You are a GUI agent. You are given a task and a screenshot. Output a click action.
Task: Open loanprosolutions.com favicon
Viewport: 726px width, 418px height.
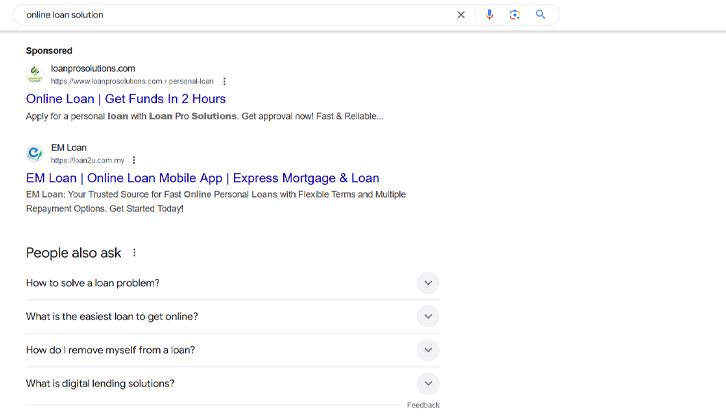coord(35,74)
